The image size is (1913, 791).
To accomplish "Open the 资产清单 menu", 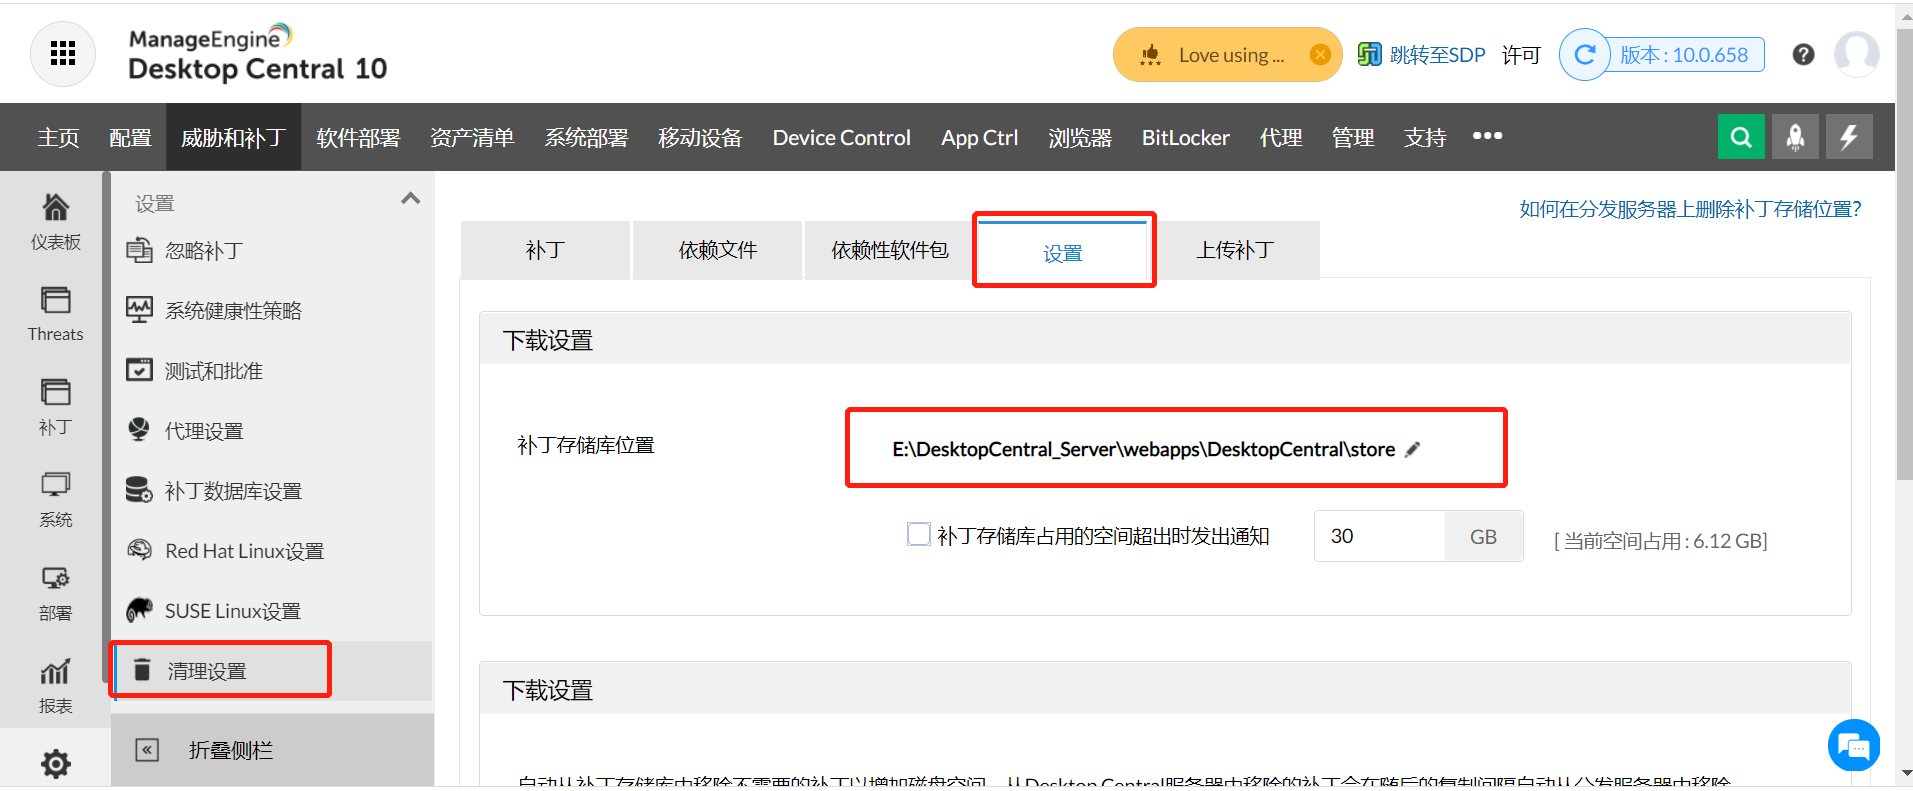I will click(x=472, y=137).
